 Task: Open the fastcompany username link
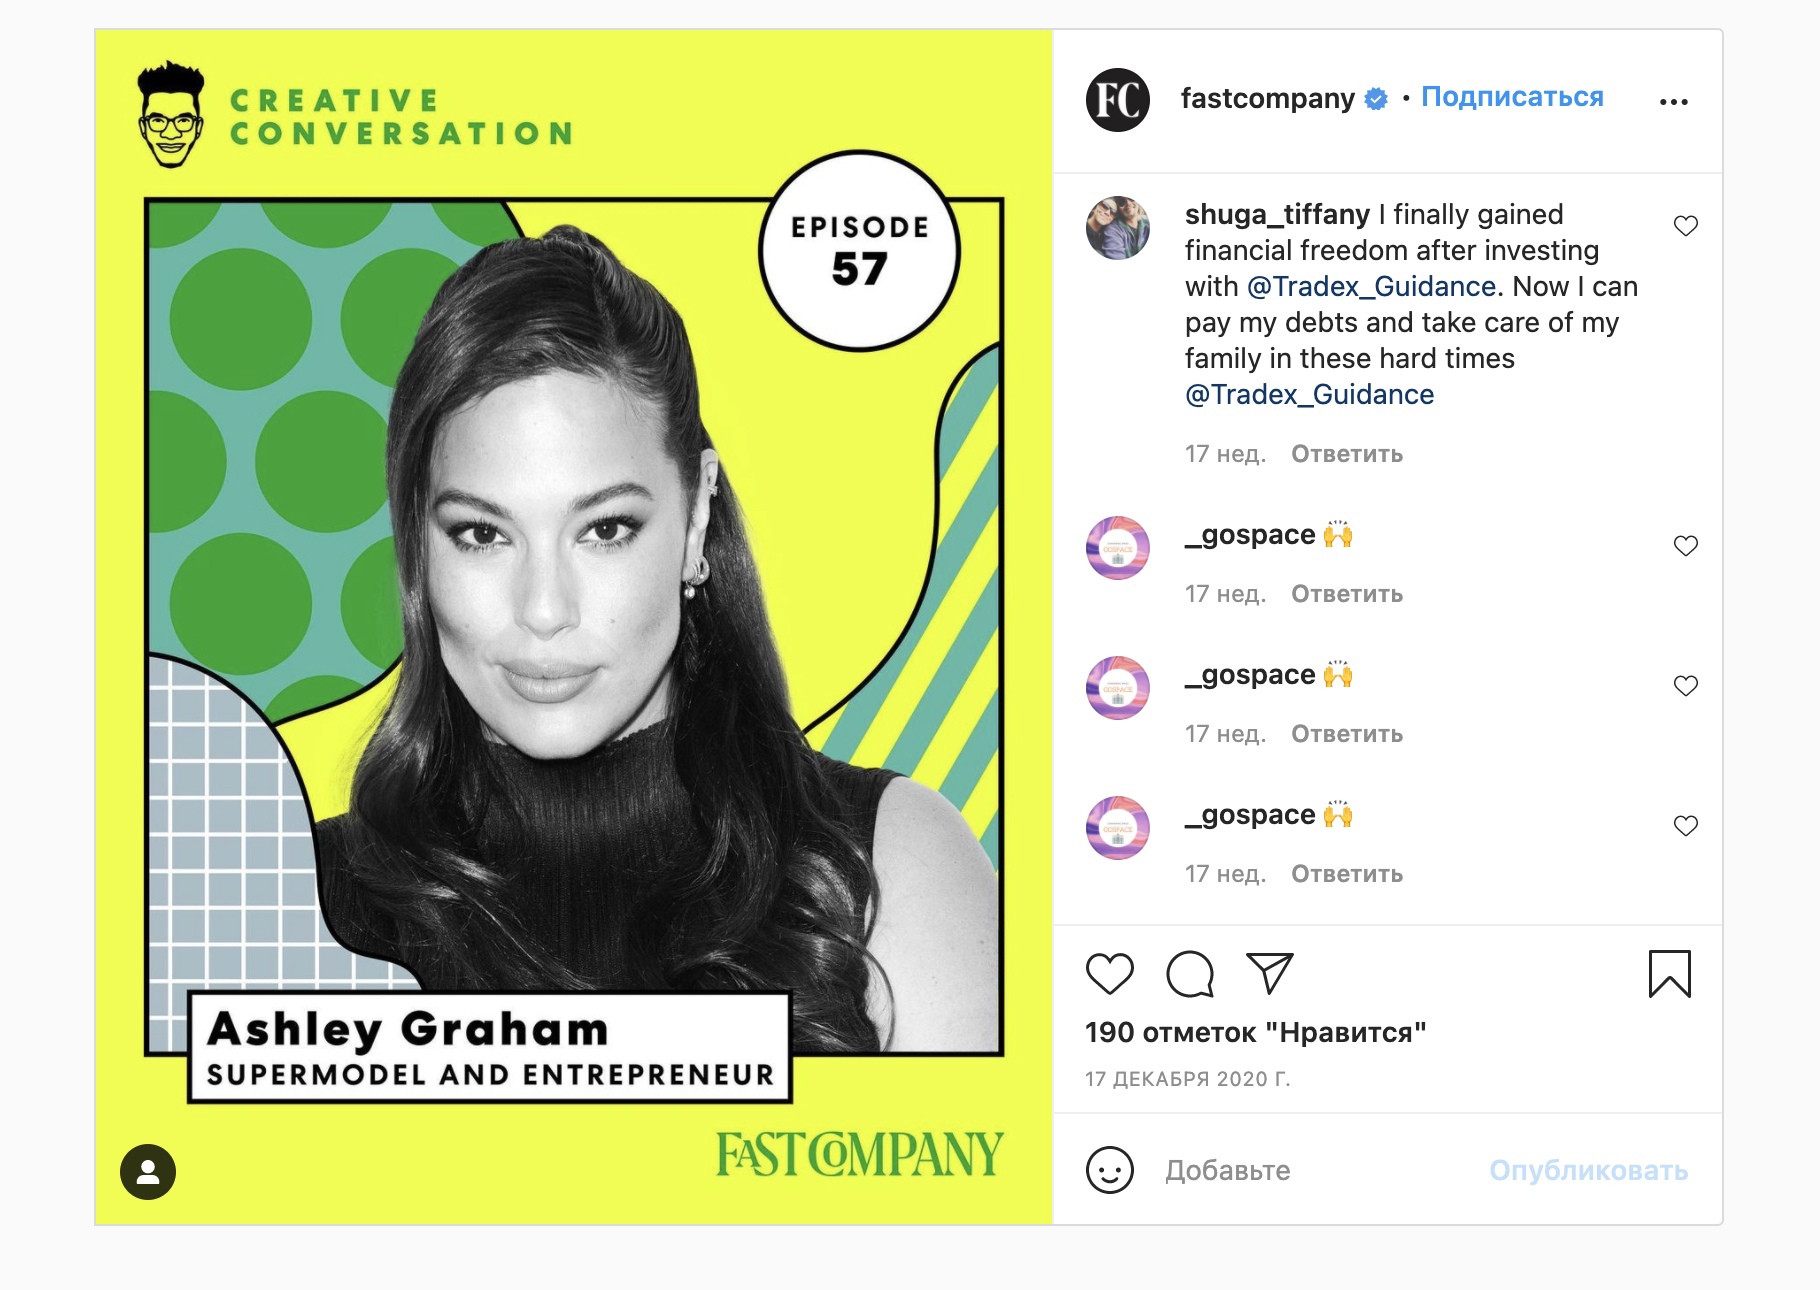click(1267, 98)
